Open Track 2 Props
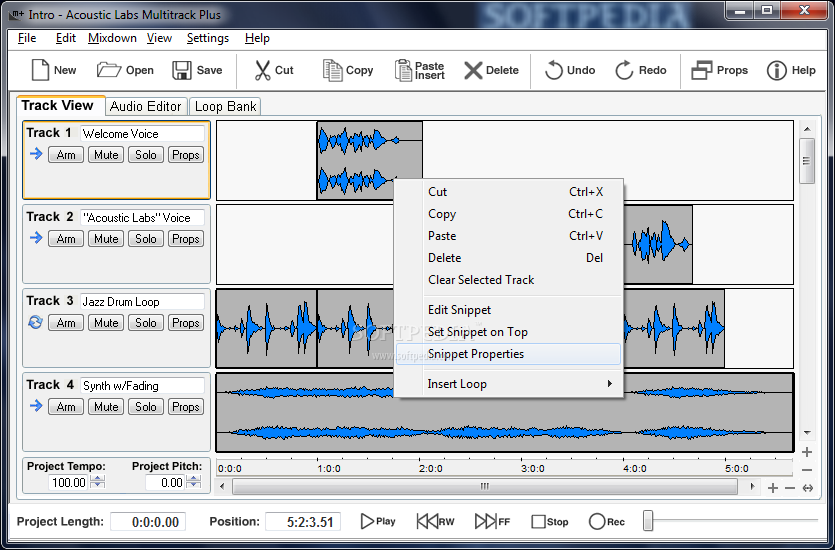The image size is (835, 550). click(x=186, y=239)
